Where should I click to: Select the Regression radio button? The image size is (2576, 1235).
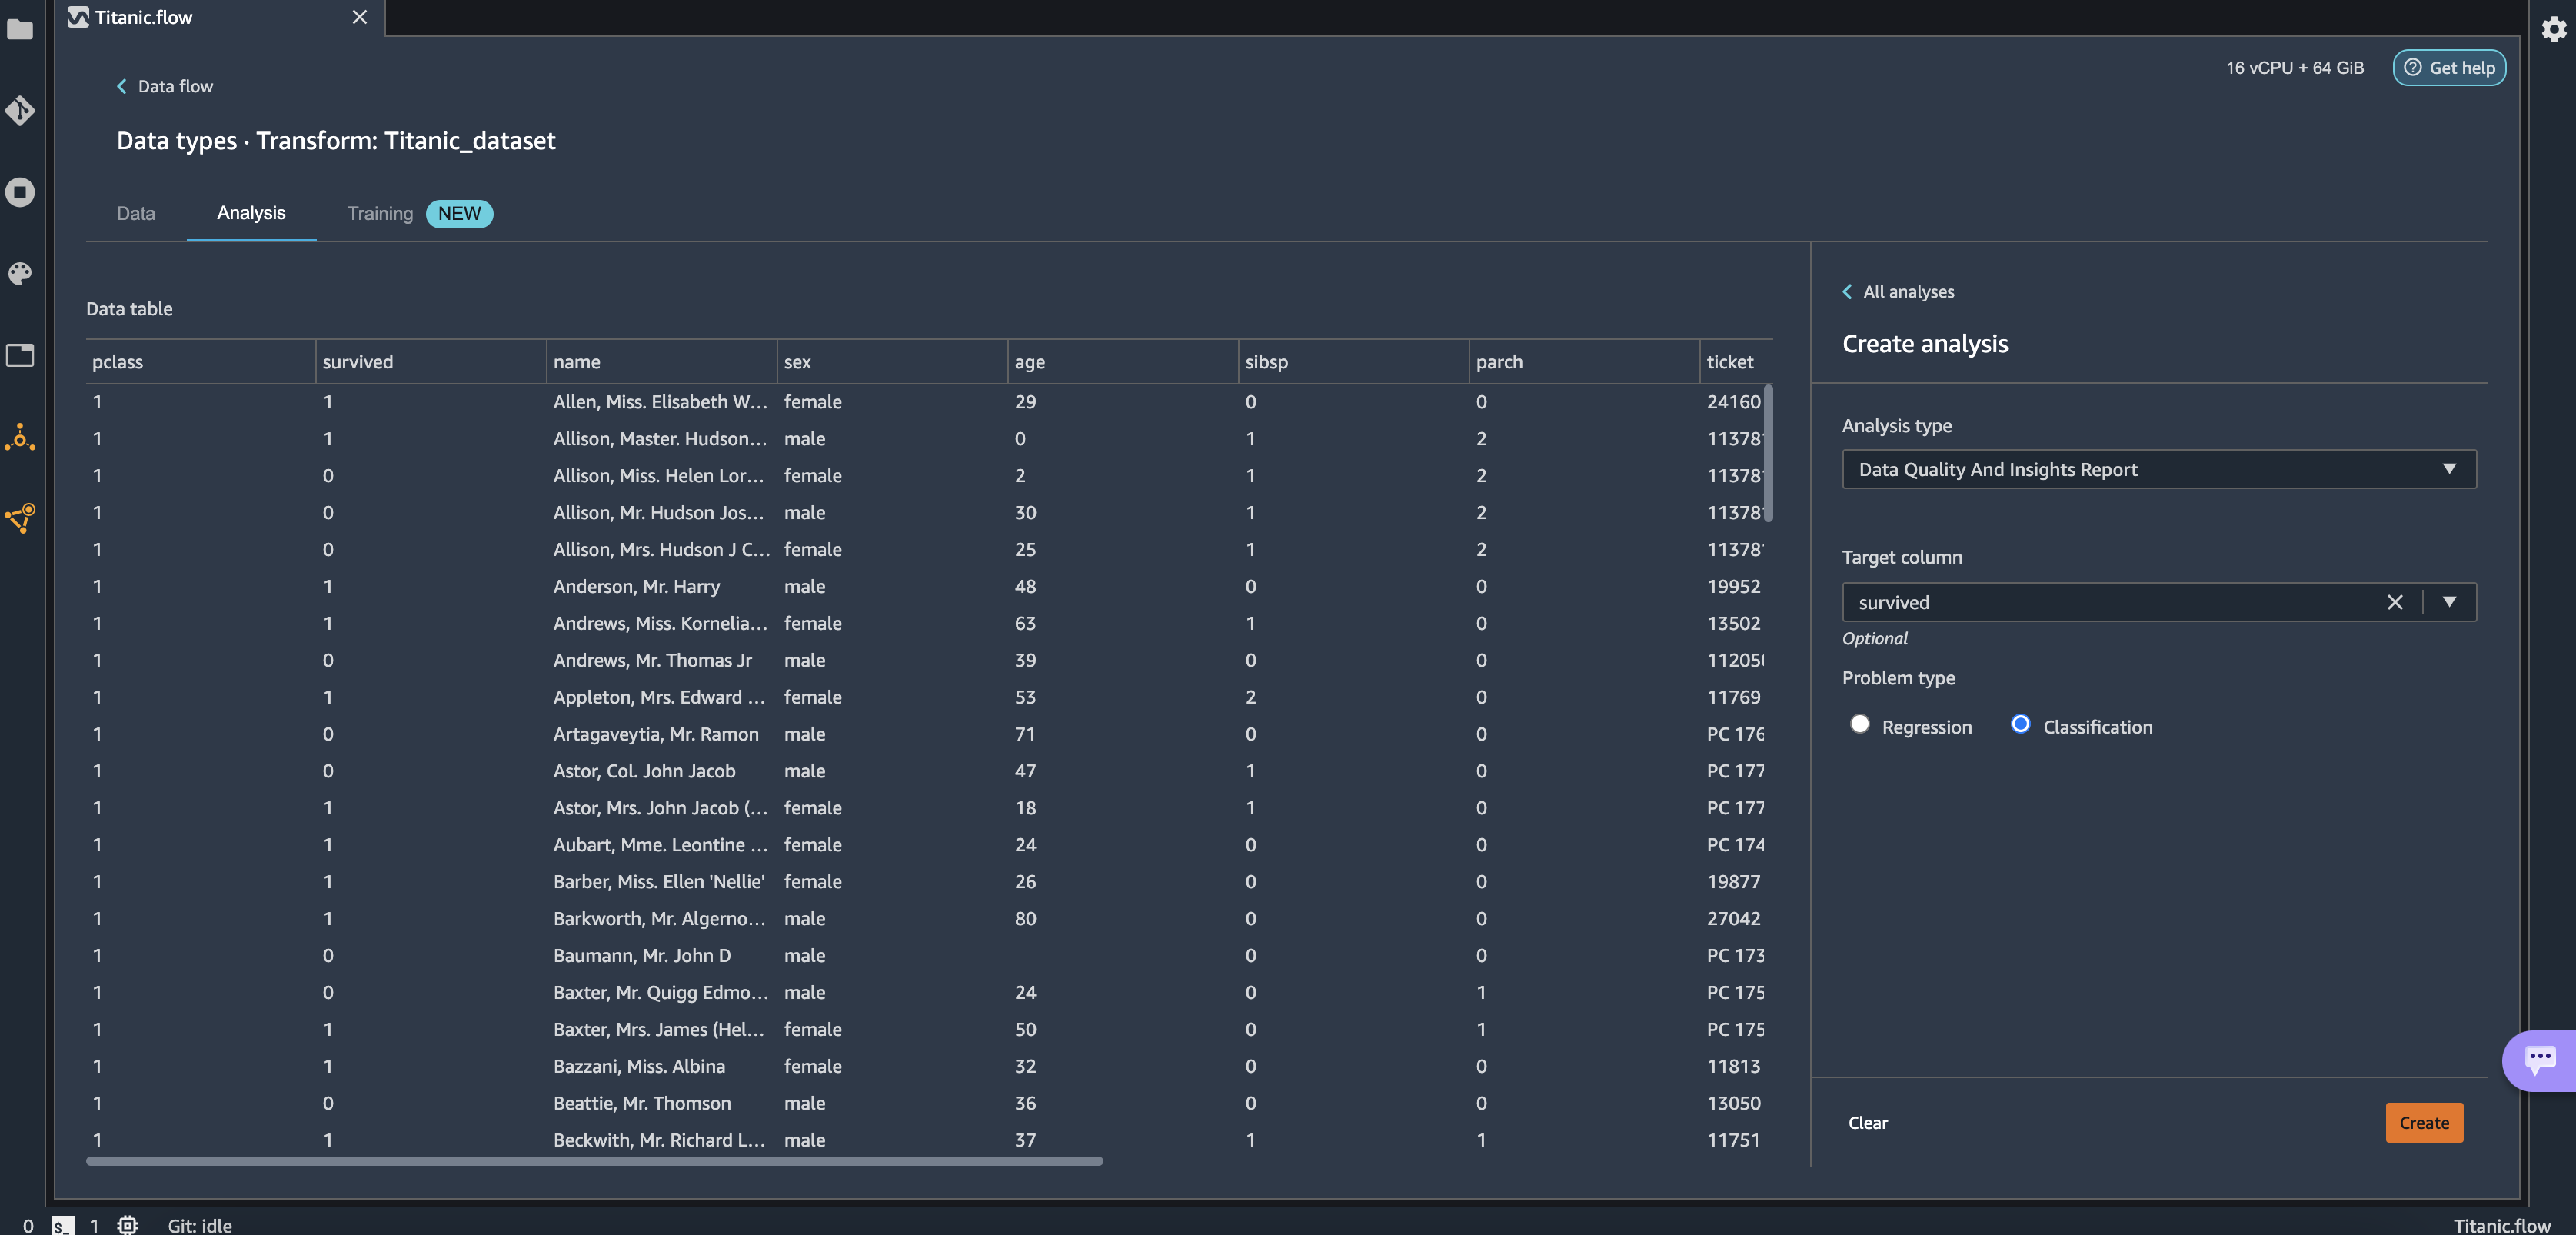(x=1859, y=724)
